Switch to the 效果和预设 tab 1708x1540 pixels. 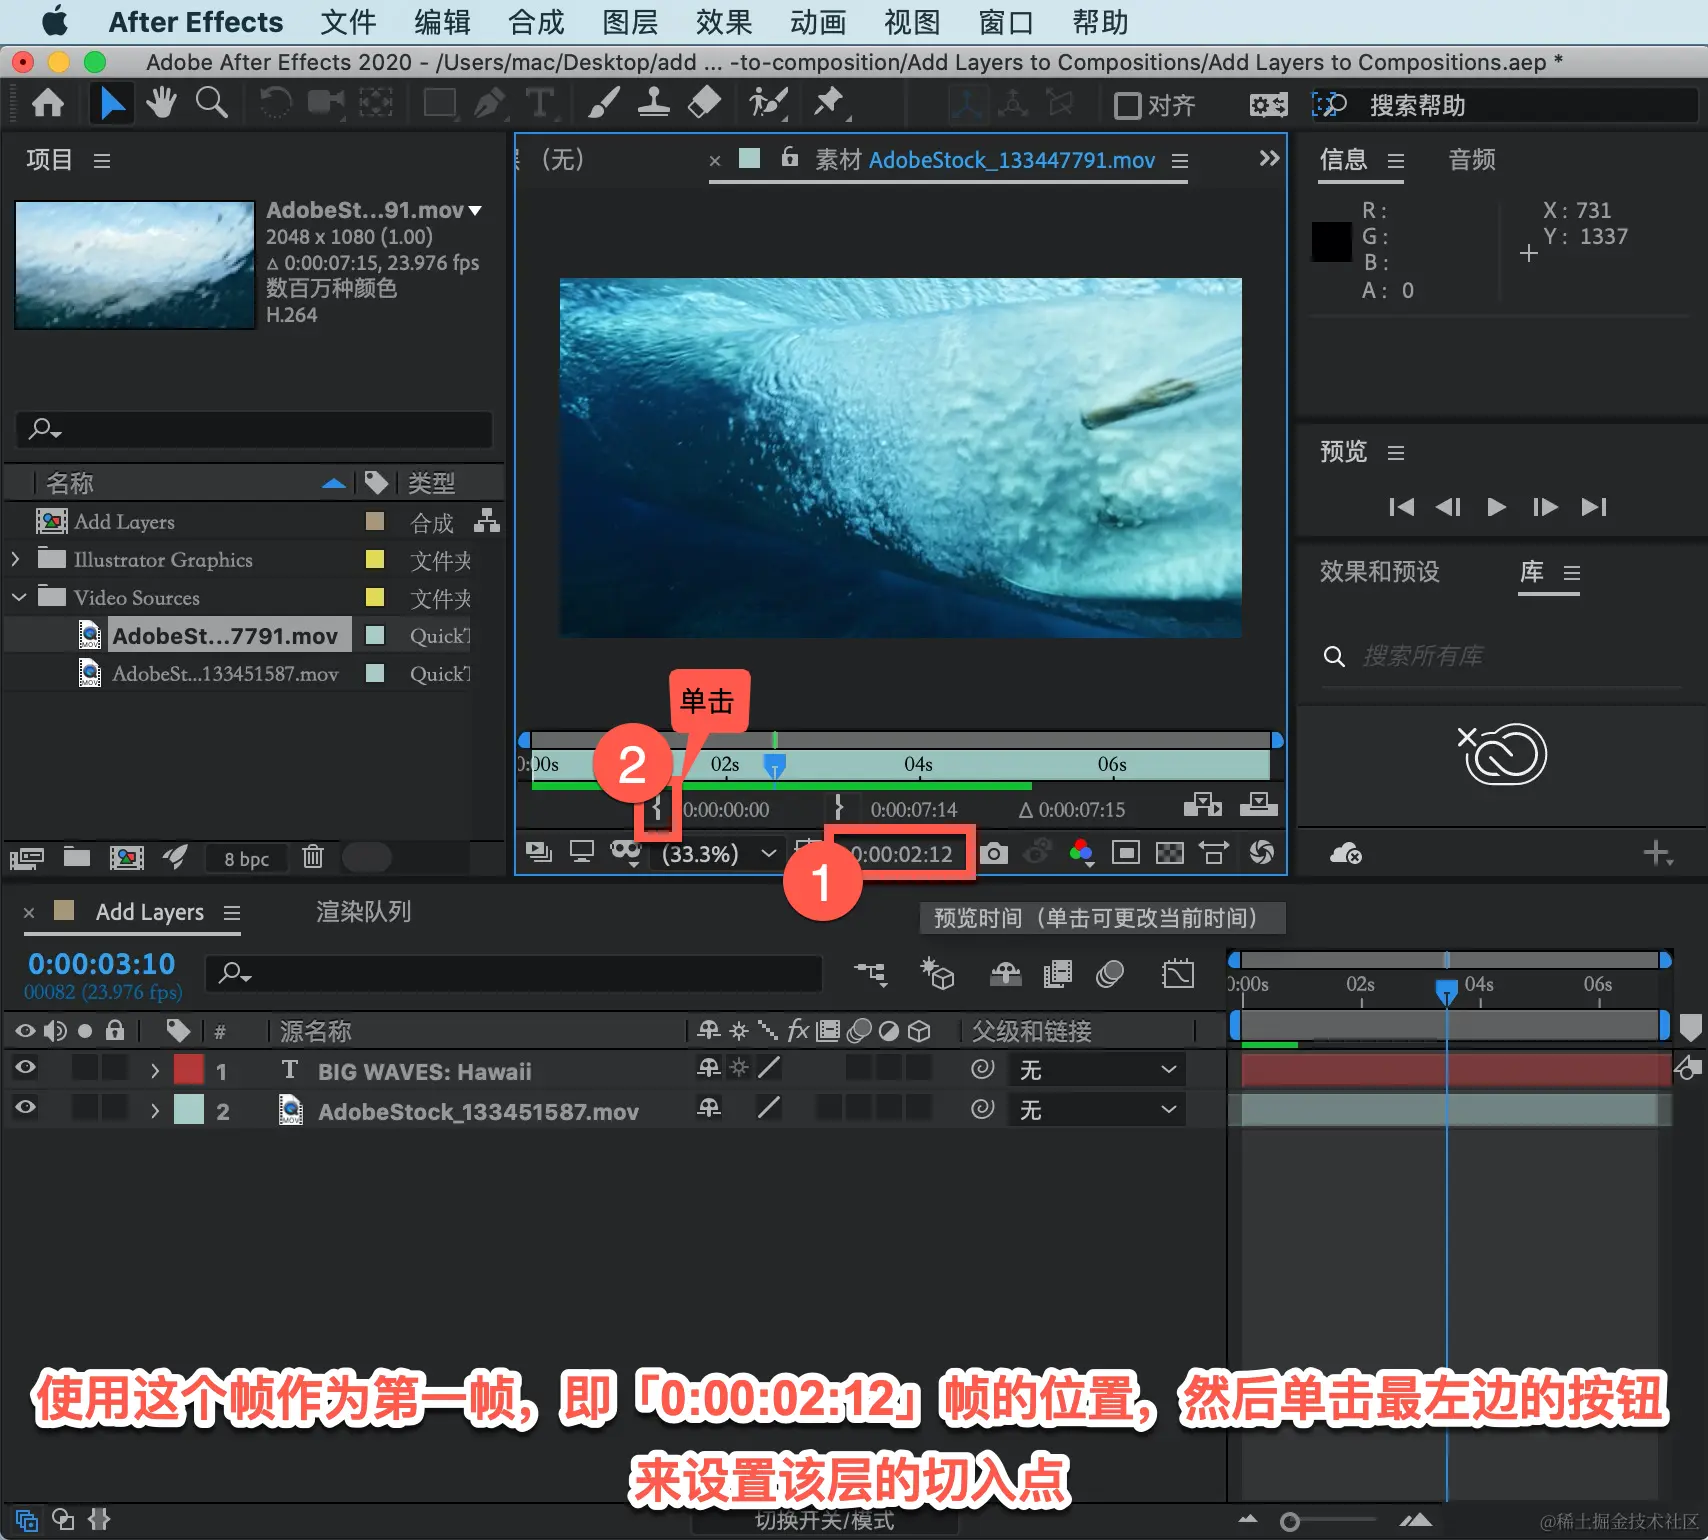(1380, 571)
